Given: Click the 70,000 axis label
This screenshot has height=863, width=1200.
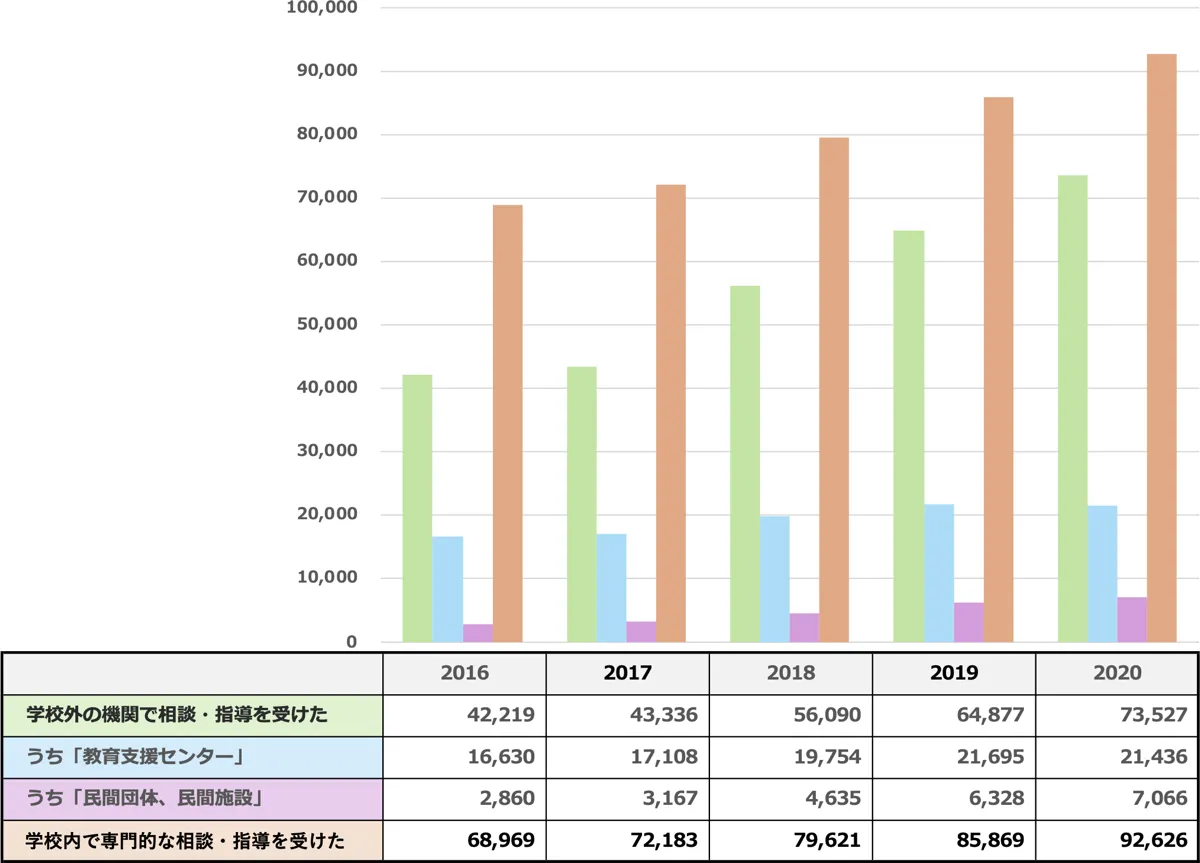Looking at the screenshot, I should pos(326,198).
